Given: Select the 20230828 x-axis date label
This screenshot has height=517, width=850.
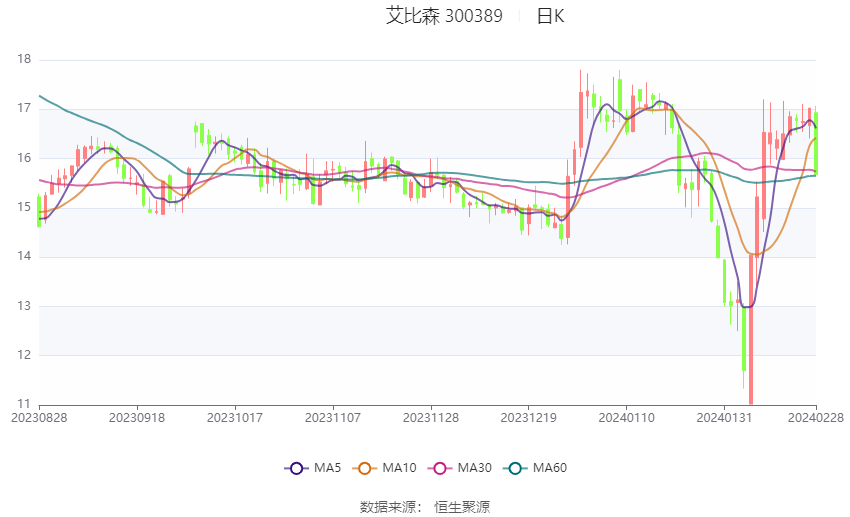Looking at the screenshot, I should point(39,418).
